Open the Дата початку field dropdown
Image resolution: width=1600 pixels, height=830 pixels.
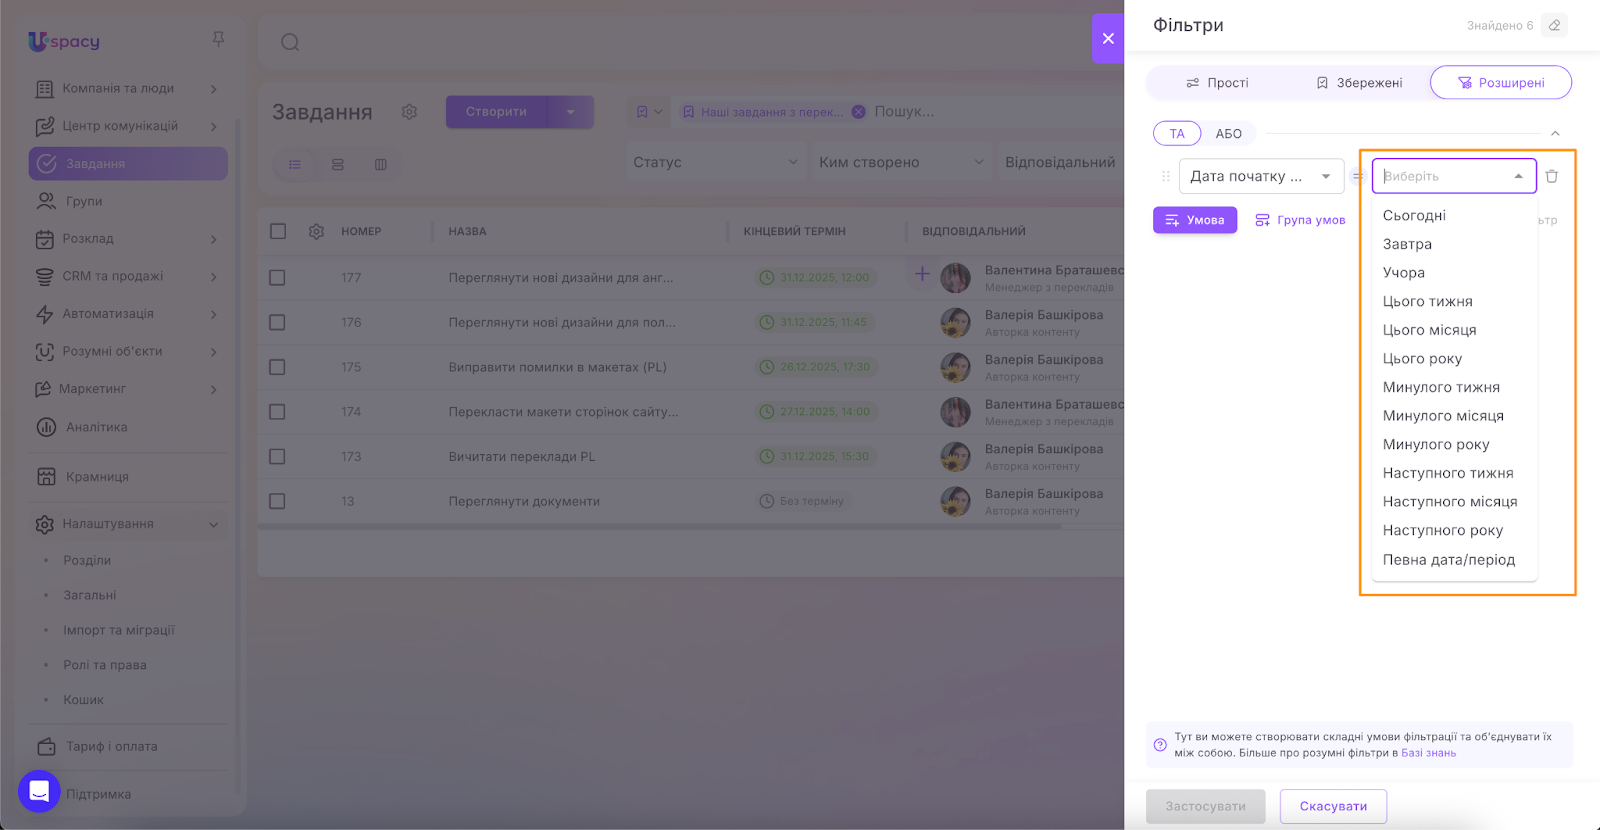click(x=1260, y=176)
